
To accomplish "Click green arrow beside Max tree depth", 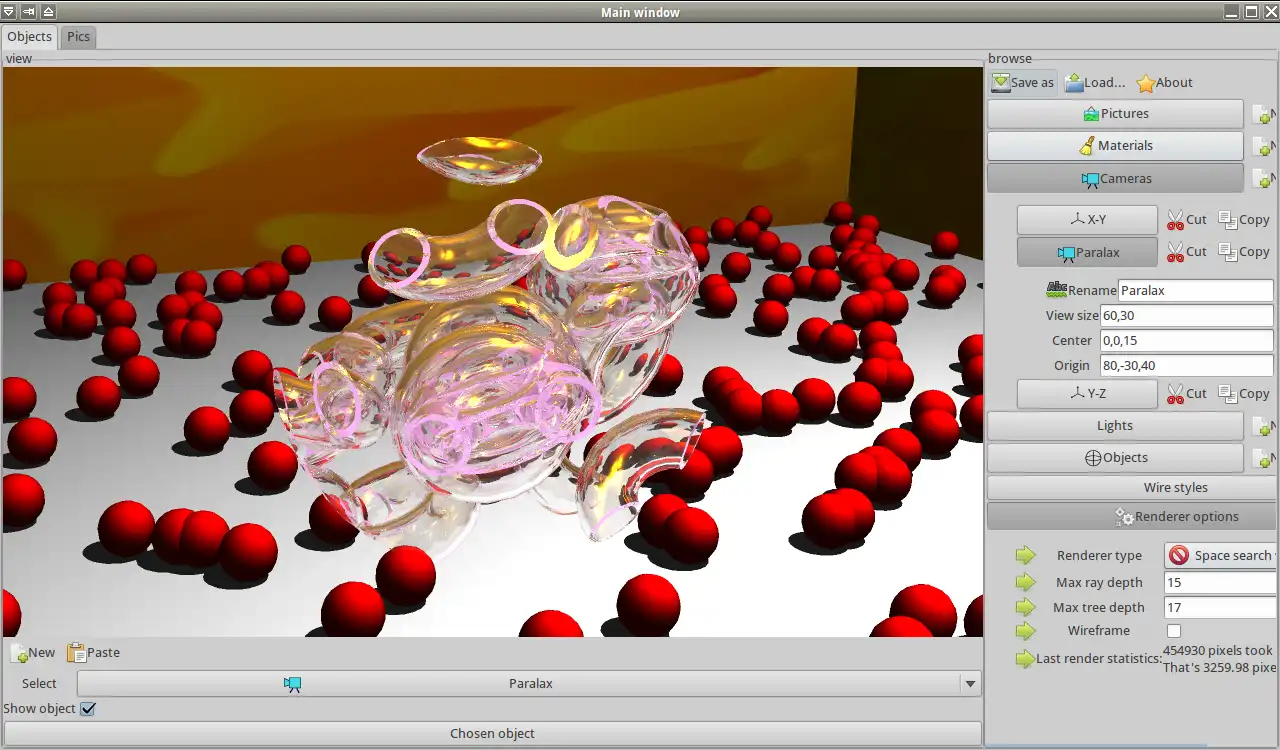I will pyautogui.click(x=1026, y=607).
